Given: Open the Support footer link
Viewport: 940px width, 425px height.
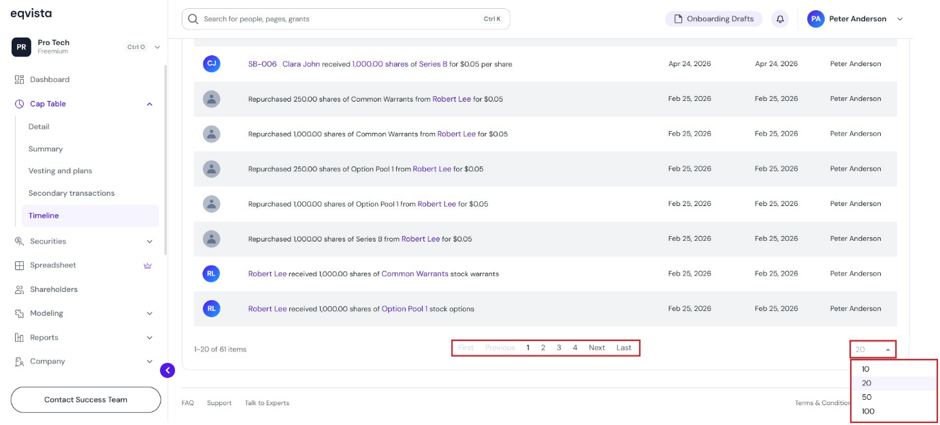Looking at the screenshot, I should (x=219, y=403).
